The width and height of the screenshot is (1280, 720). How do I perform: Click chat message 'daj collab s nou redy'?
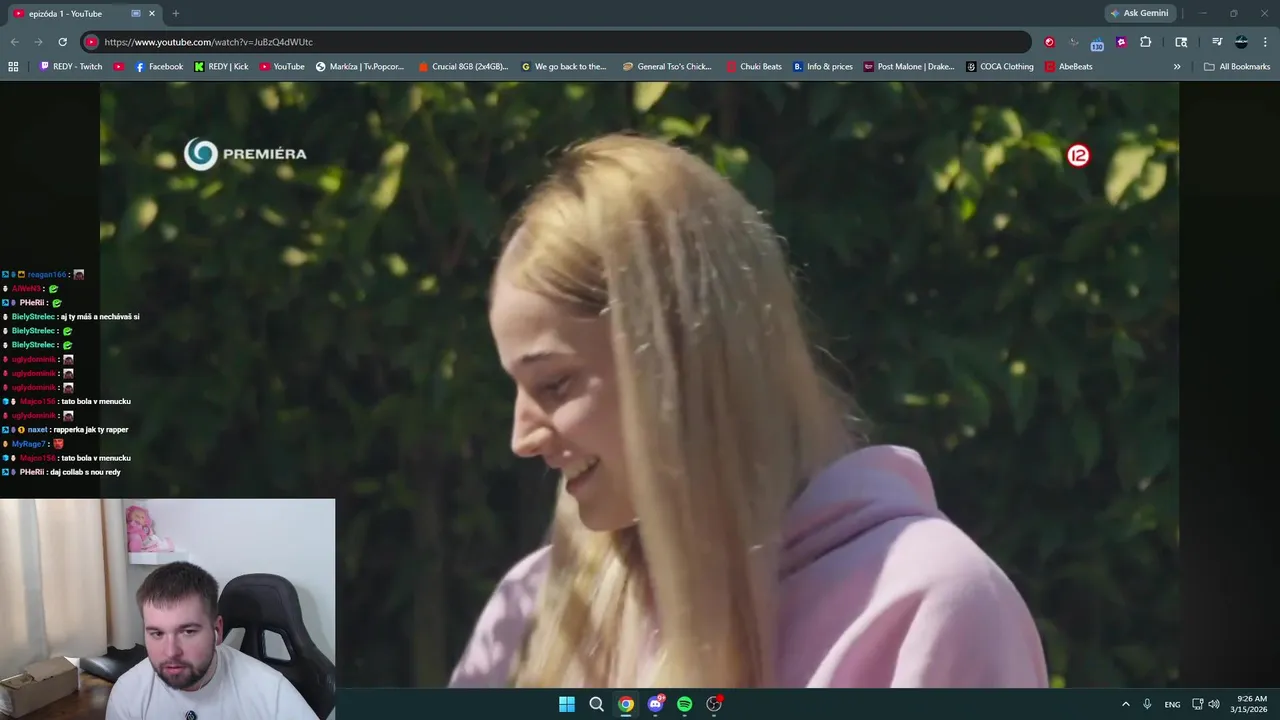point(85,472)
